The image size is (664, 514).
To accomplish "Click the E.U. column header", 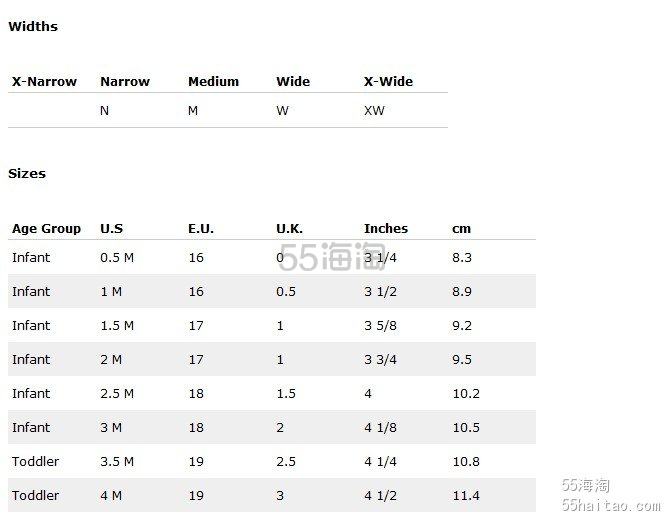I will [x=201, y=229].
